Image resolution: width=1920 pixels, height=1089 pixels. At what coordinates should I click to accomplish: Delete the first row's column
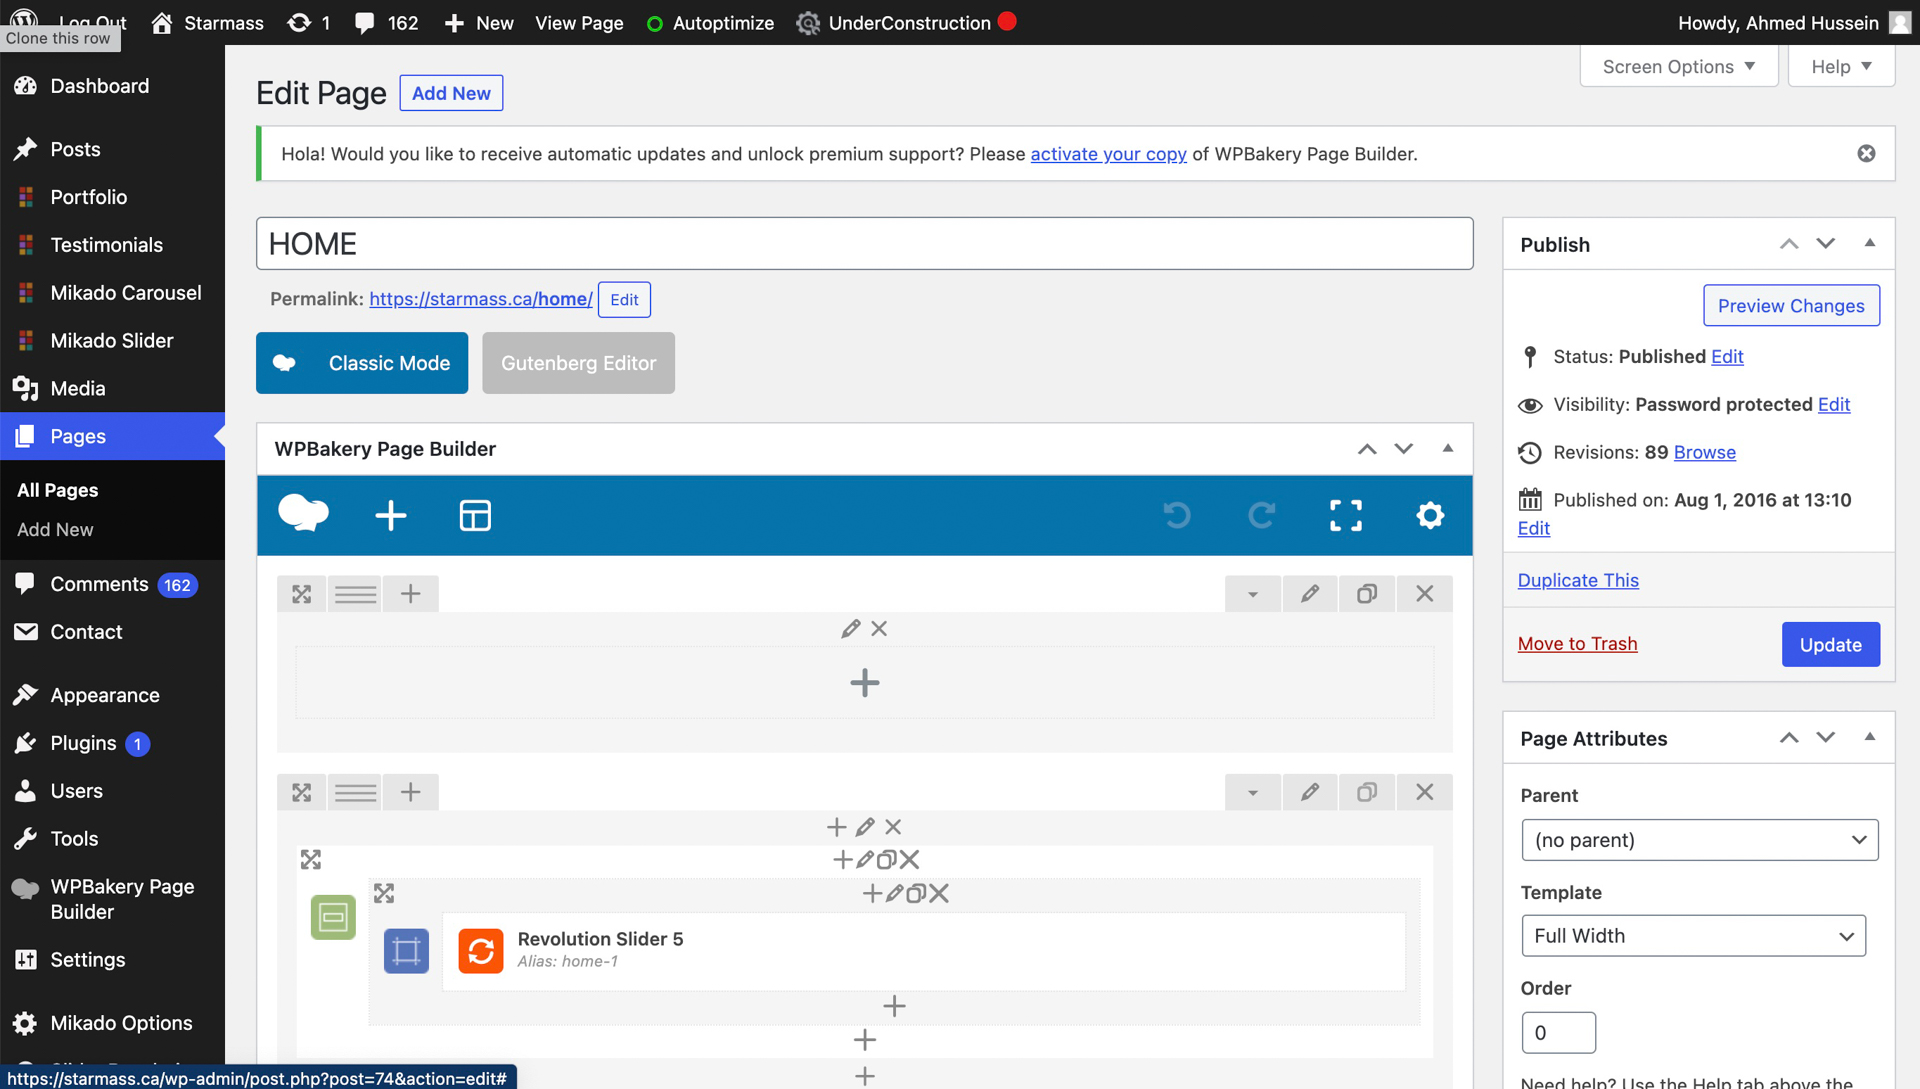click(879, 628)
